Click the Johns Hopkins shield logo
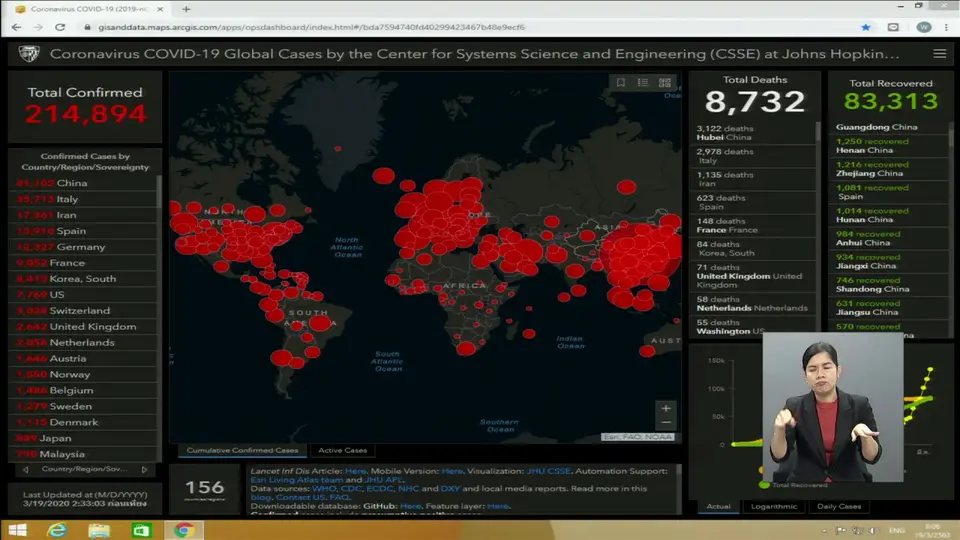Screen dimensions: 960x540 coord(29,54)
